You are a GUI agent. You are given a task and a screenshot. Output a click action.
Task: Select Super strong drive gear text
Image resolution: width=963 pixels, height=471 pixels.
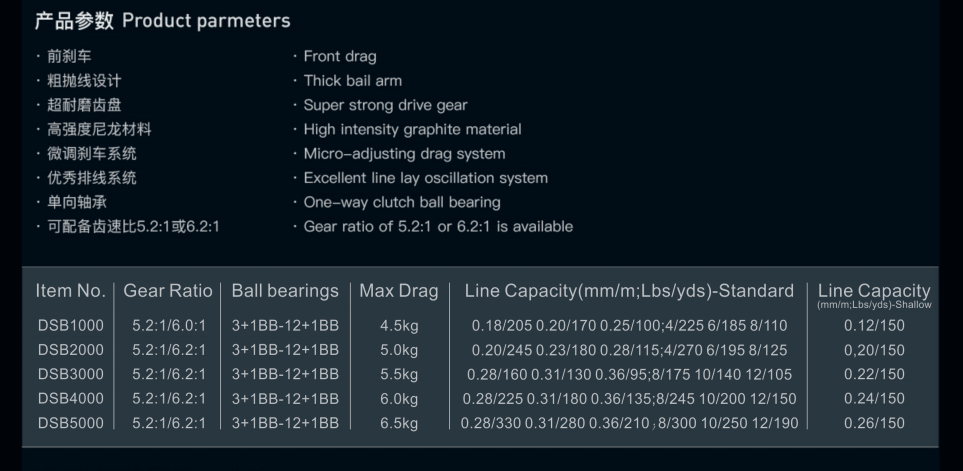tap(385, 105)
